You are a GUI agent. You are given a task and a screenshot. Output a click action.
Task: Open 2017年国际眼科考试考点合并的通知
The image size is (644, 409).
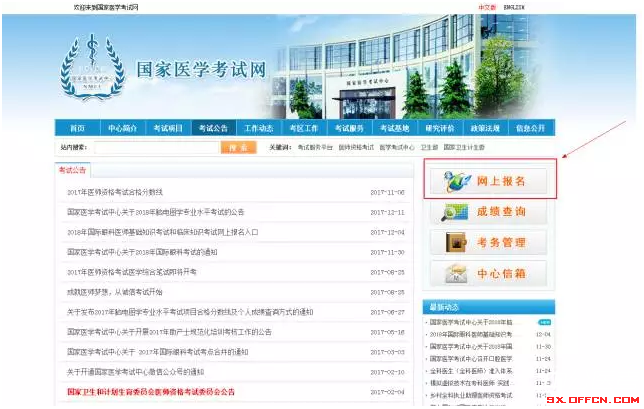pos(158,352)
